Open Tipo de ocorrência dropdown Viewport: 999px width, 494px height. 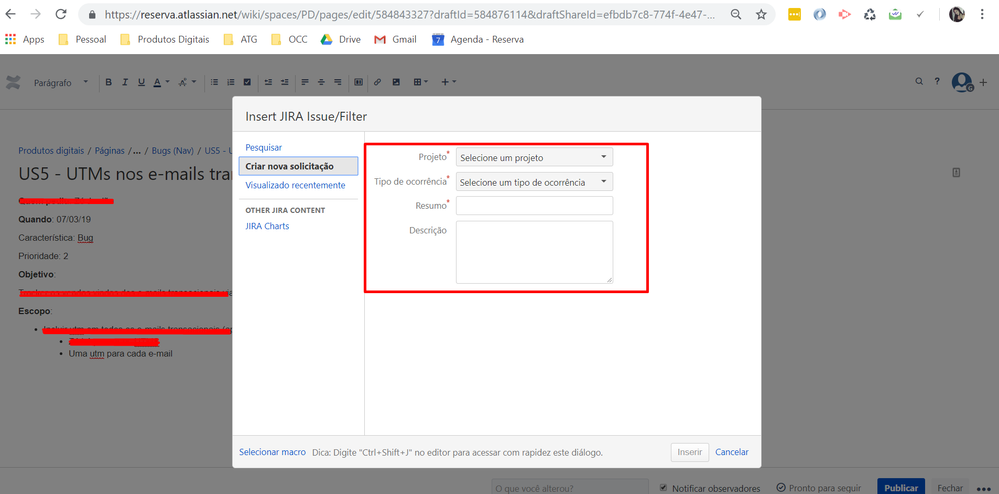pos(535,182)
